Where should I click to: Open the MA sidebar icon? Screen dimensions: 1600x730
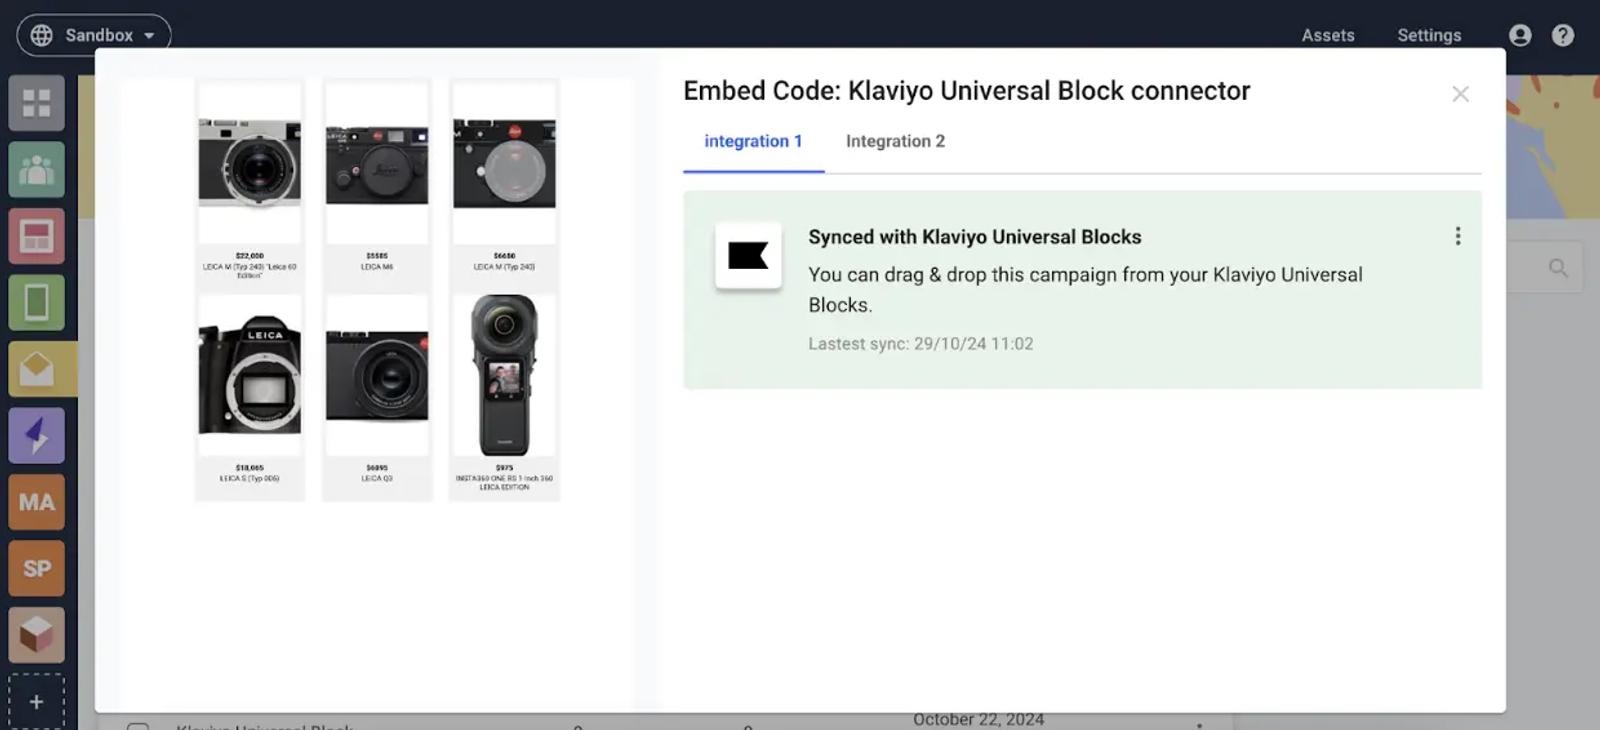(37, 502)
